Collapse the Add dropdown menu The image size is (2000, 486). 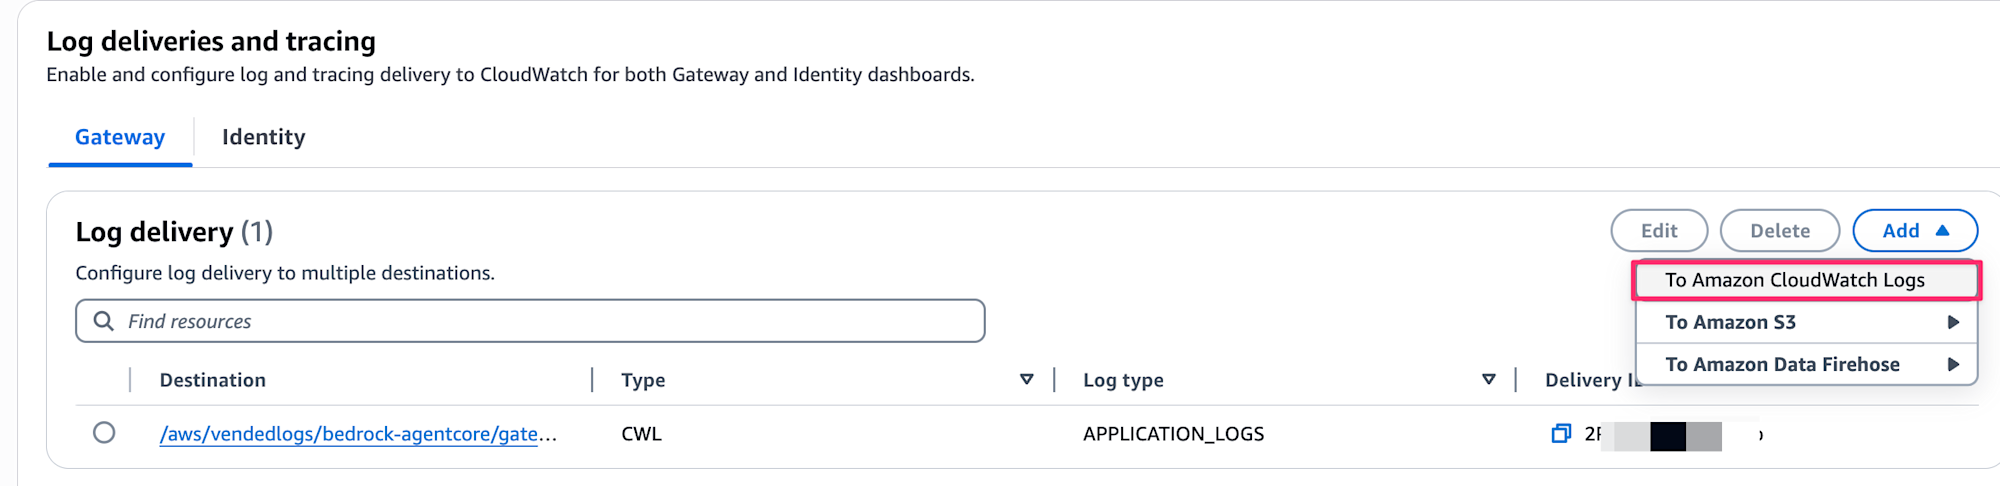coord(1914,231)
